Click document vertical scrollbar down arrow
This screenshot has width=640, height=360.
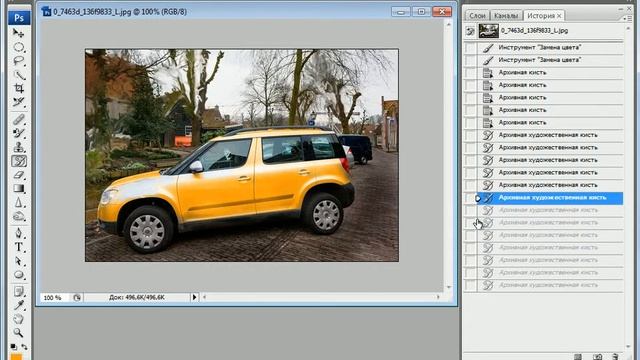(449, 287)
